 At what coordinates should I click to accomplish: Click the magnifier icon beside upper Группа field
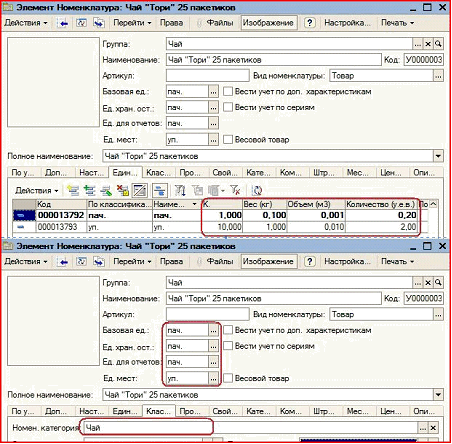[439, 44]
